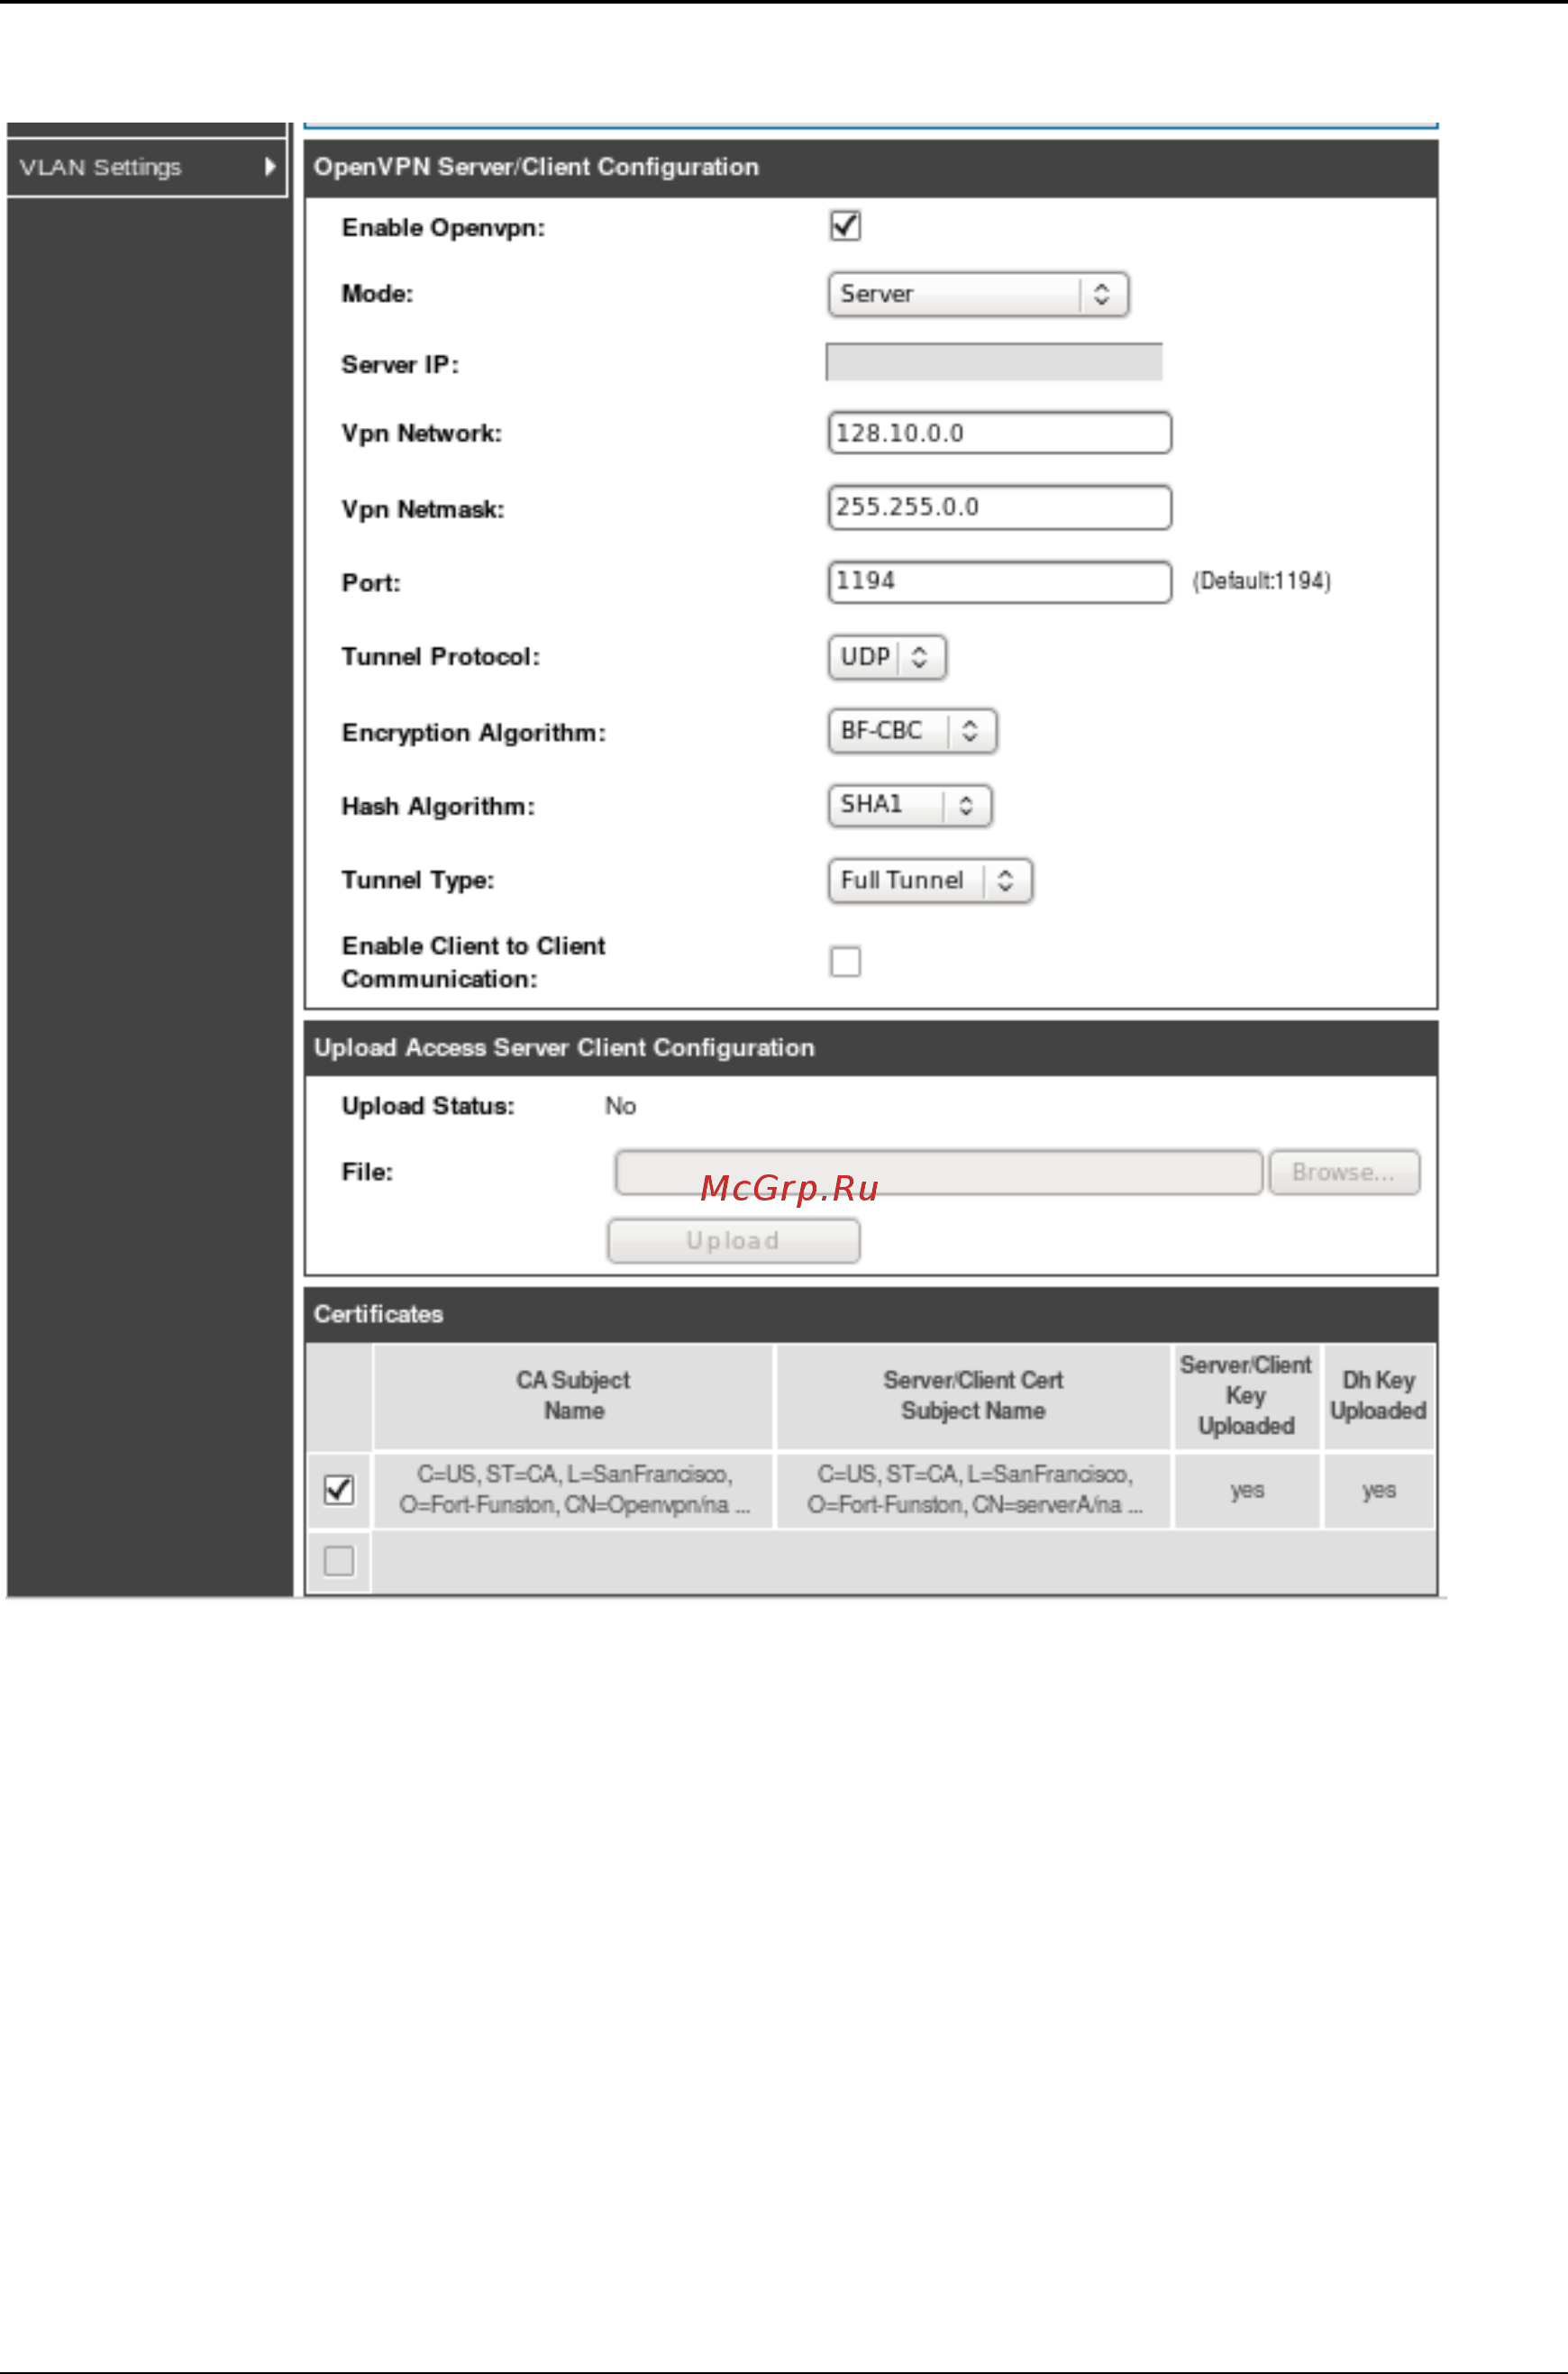Enable Client to Client Communication checkbox
This screenshot has height=2374, width=1568.
[x=845, y=961]
